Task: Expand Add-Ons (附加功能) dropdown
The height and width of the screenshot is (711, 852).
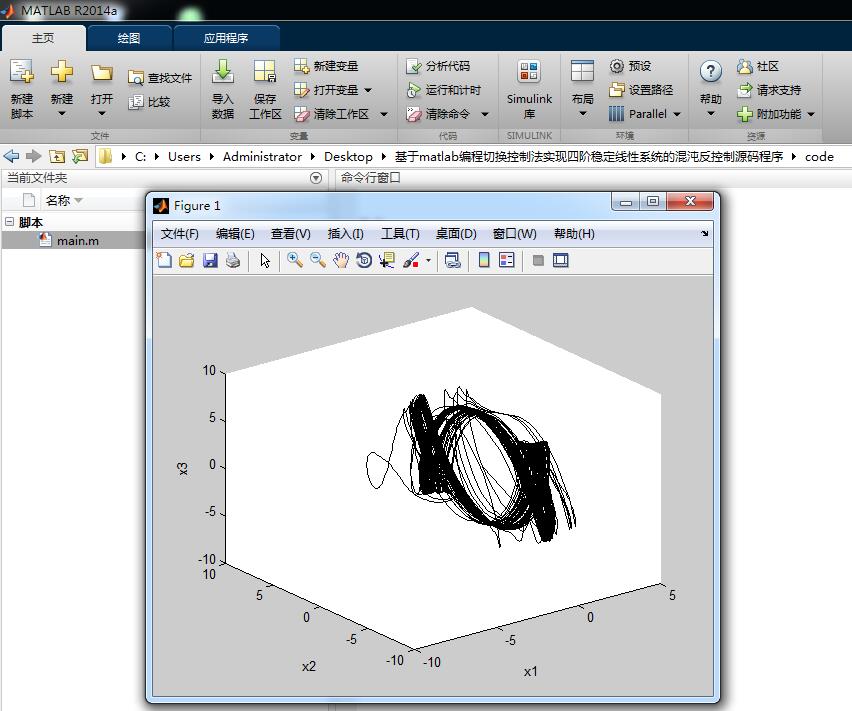Action: 811,114
